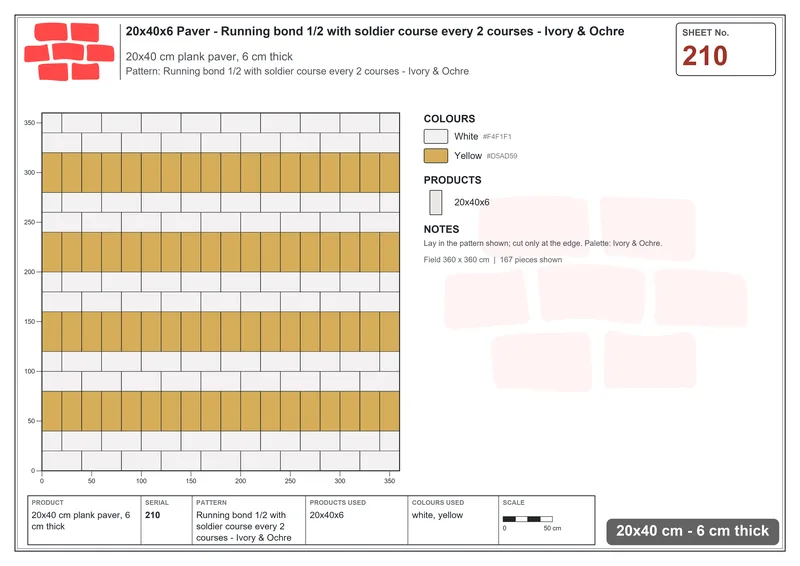Click the 'SCALE' table header

(513, 503)
